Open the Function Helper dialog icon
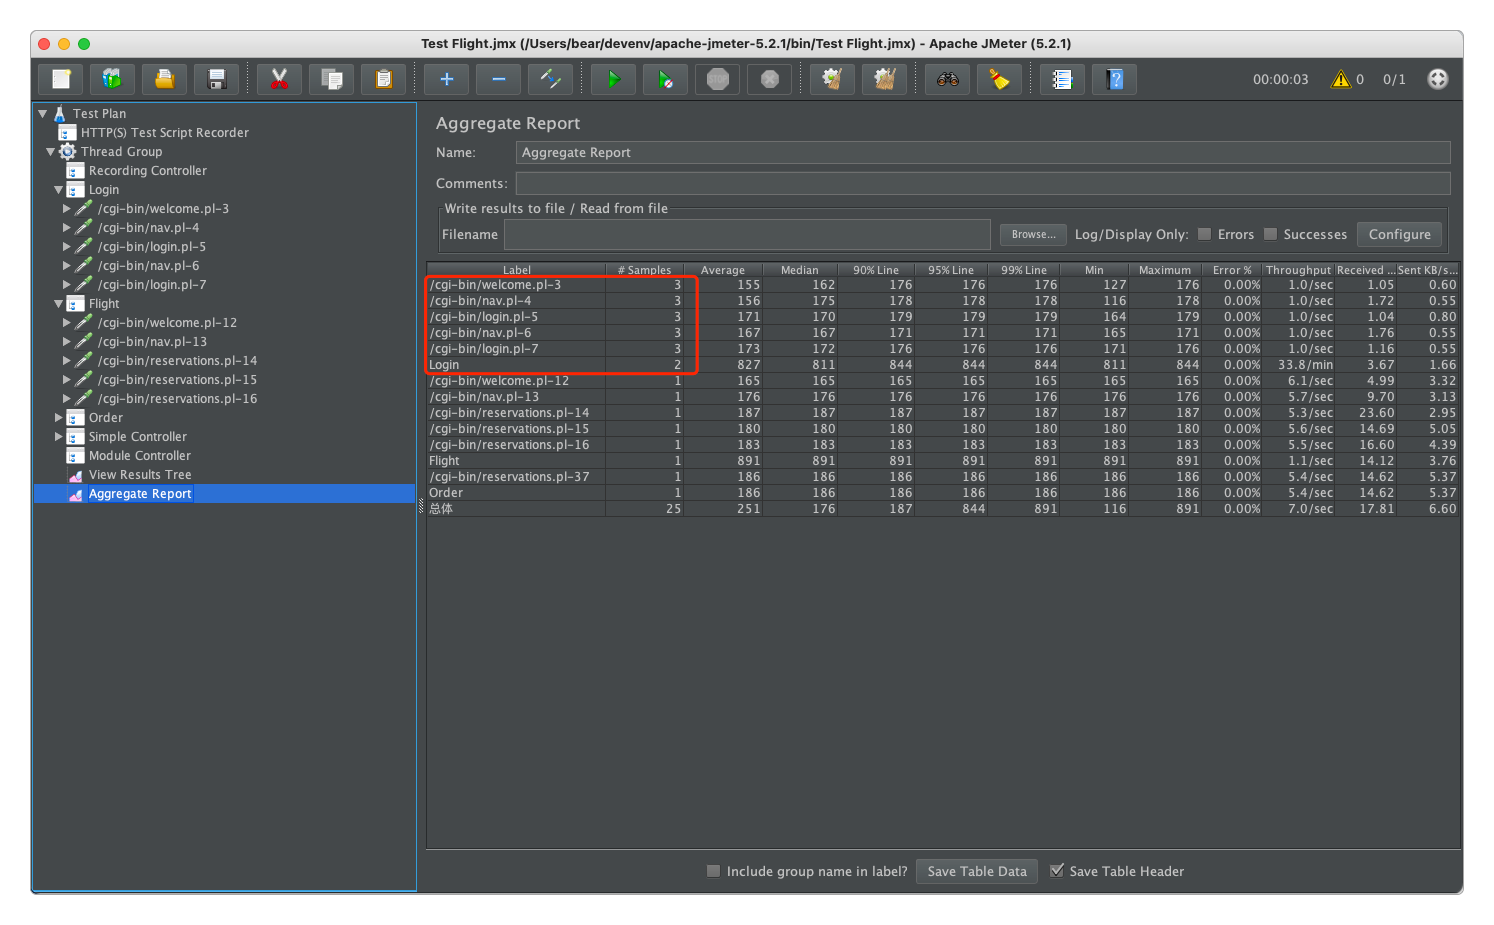The image size is (1494, 925). tap(1062, 79)
